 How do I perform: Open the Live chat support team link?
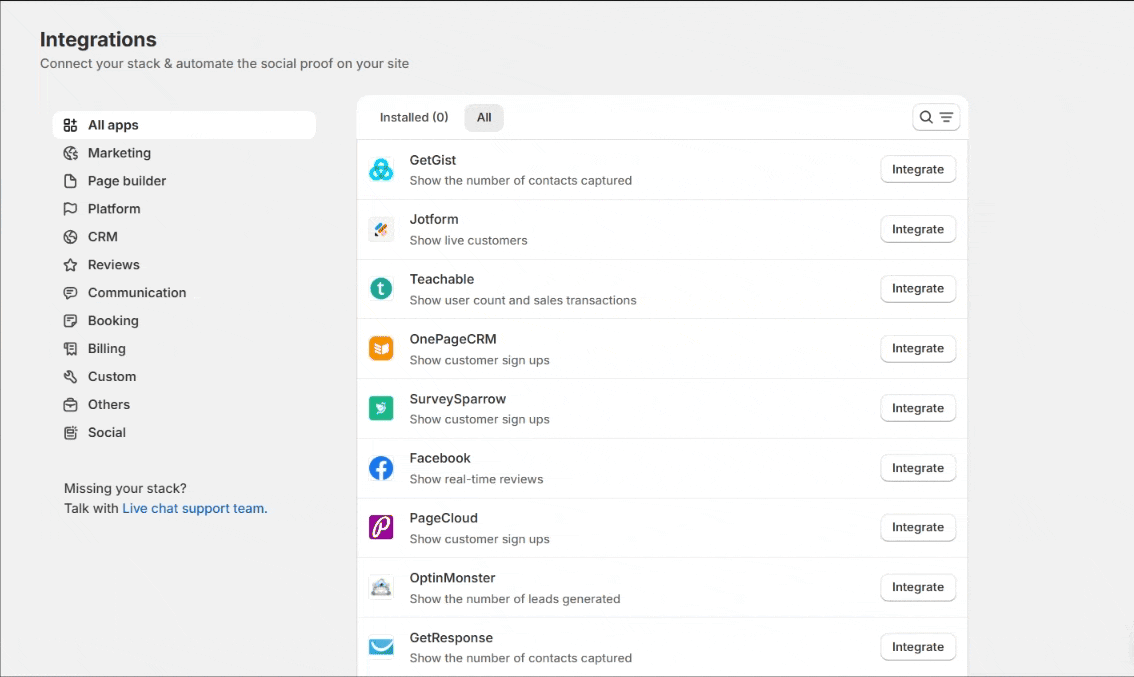(194, 508)
